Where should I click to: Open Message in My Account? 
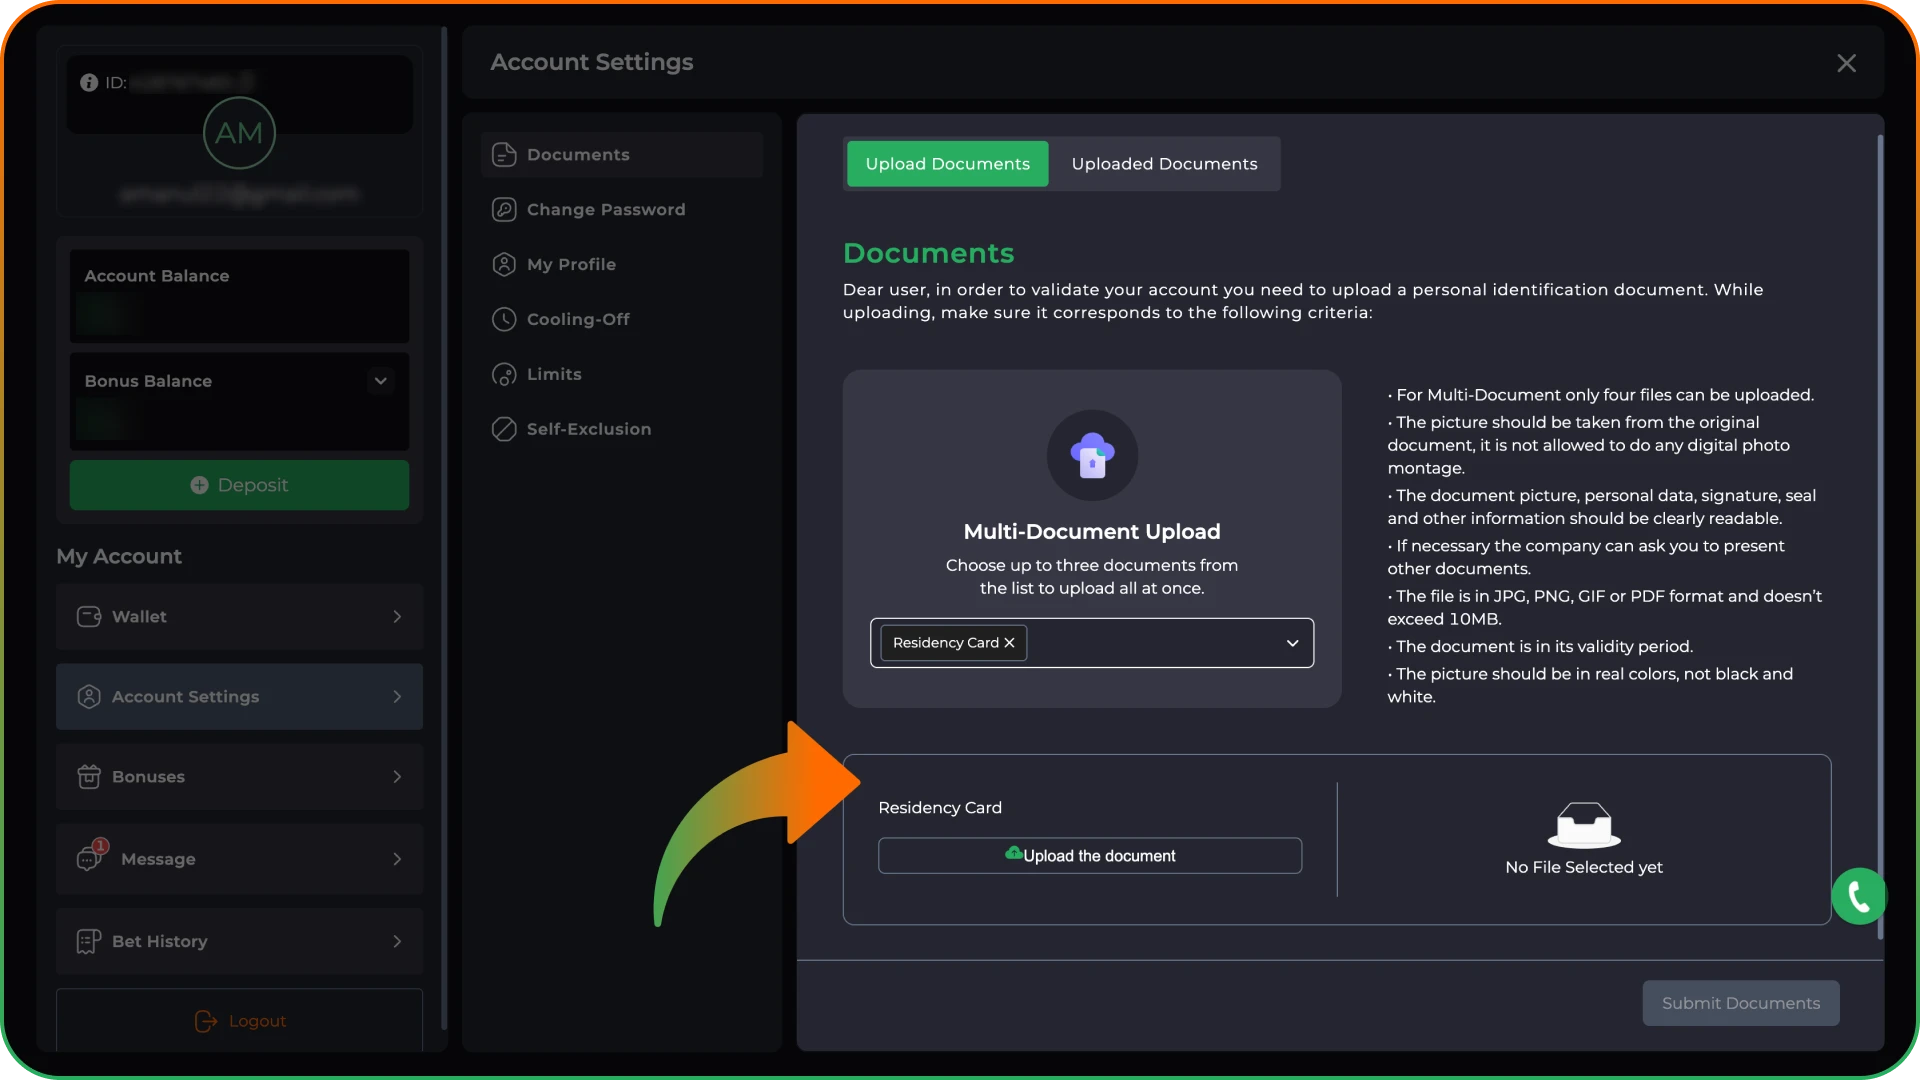[x=239, y=859]
